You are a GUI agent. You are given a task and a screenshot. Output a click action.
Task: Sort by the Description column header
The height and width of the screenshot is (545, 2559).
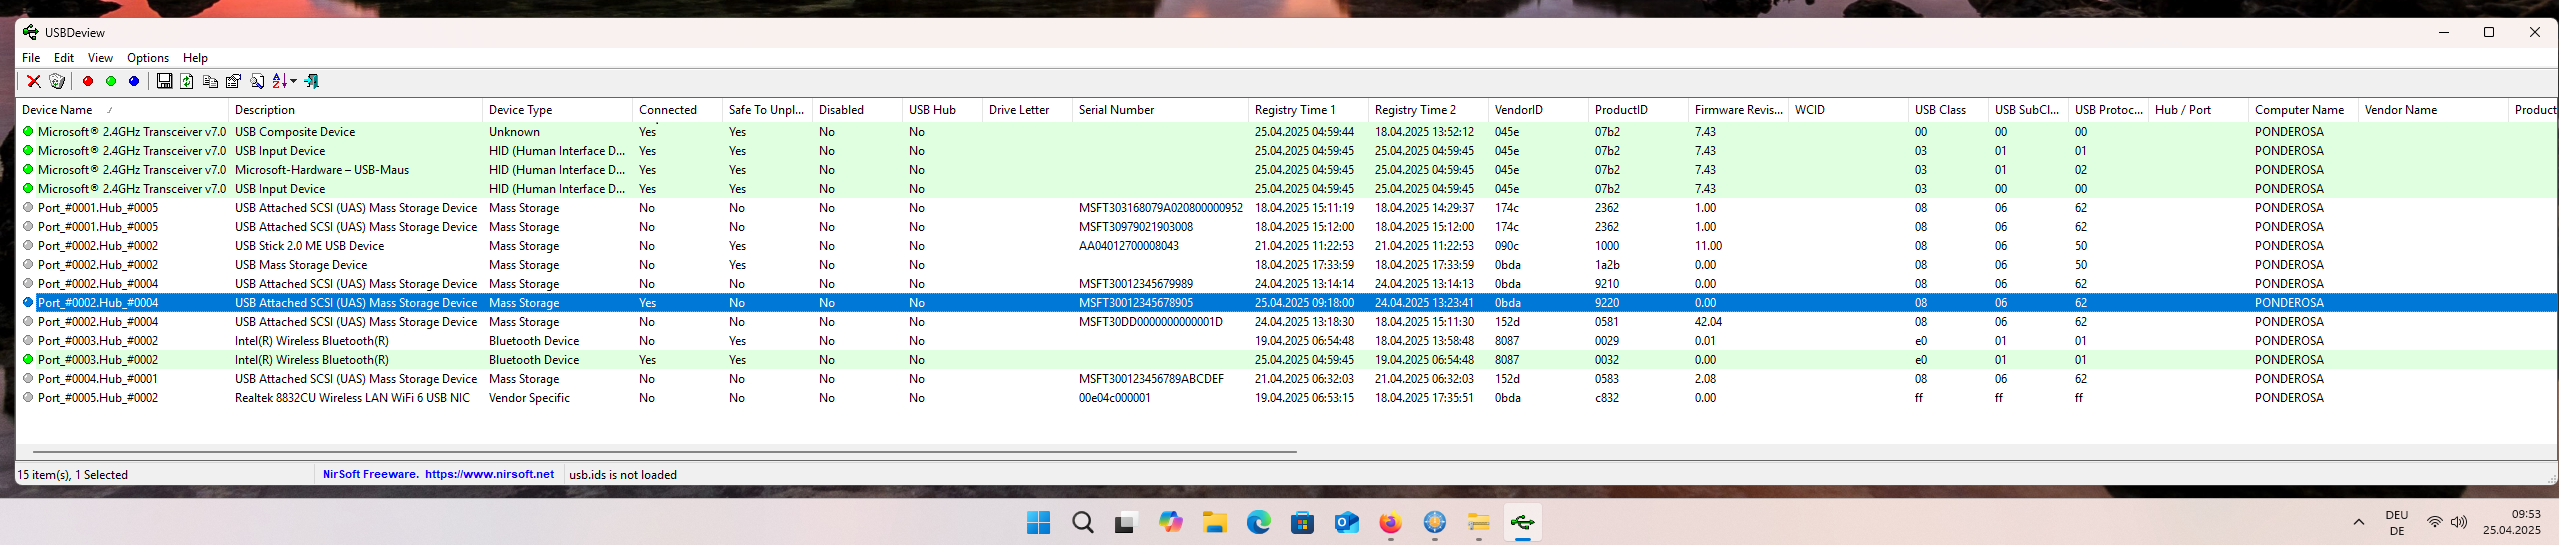(356, 110)
